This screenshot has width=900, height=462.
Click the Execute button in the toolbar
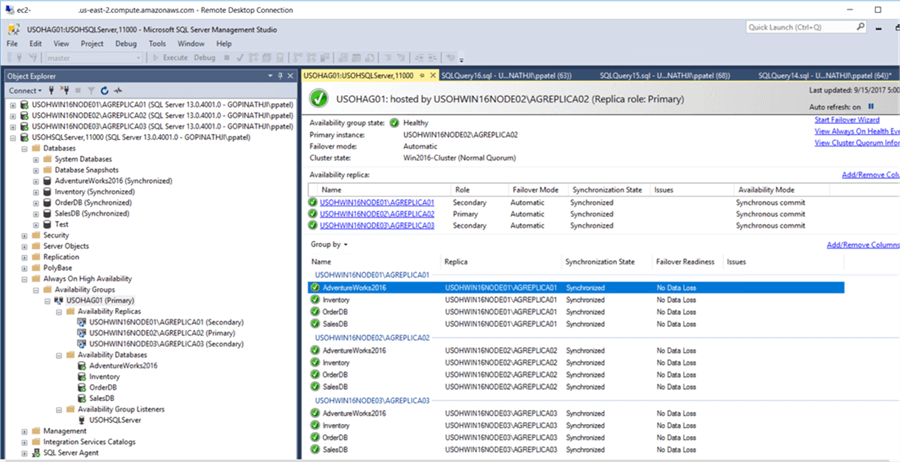tap(170, 58)
